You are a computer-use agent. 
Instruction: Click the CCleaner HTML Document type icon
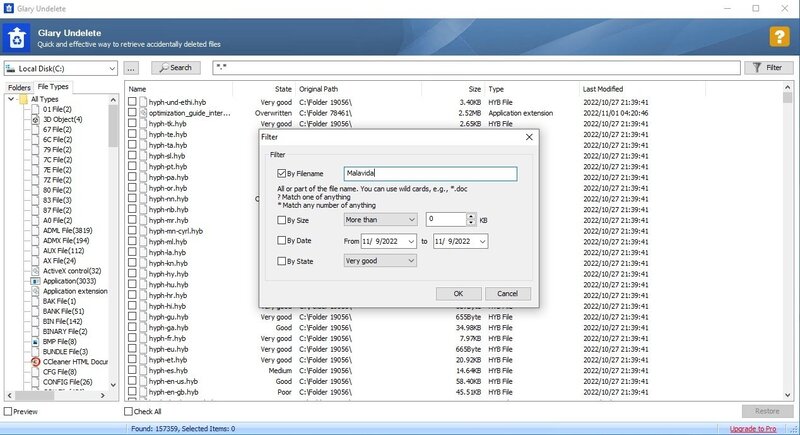click(35, 360)
